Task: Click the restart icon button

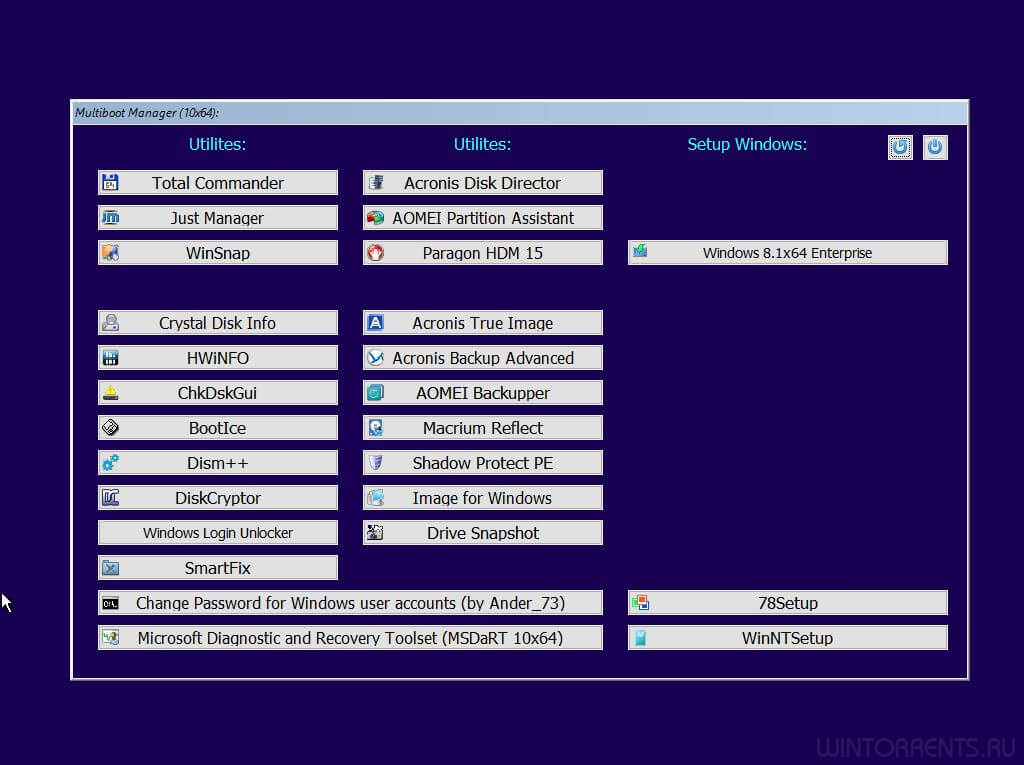Action: [x=900, y=147]
